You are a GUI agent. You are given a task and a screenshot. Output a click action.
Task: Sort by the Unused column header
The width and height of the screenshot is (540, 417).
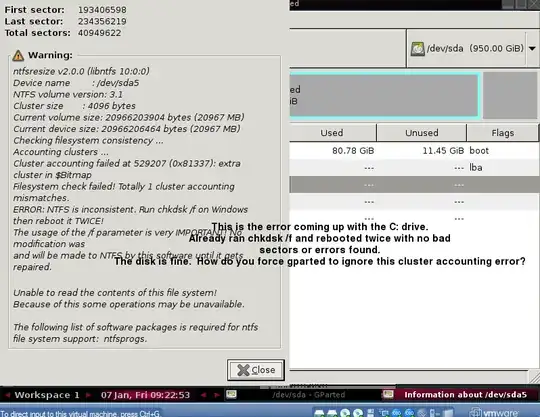pyautogui.click(x=422, y=133)
